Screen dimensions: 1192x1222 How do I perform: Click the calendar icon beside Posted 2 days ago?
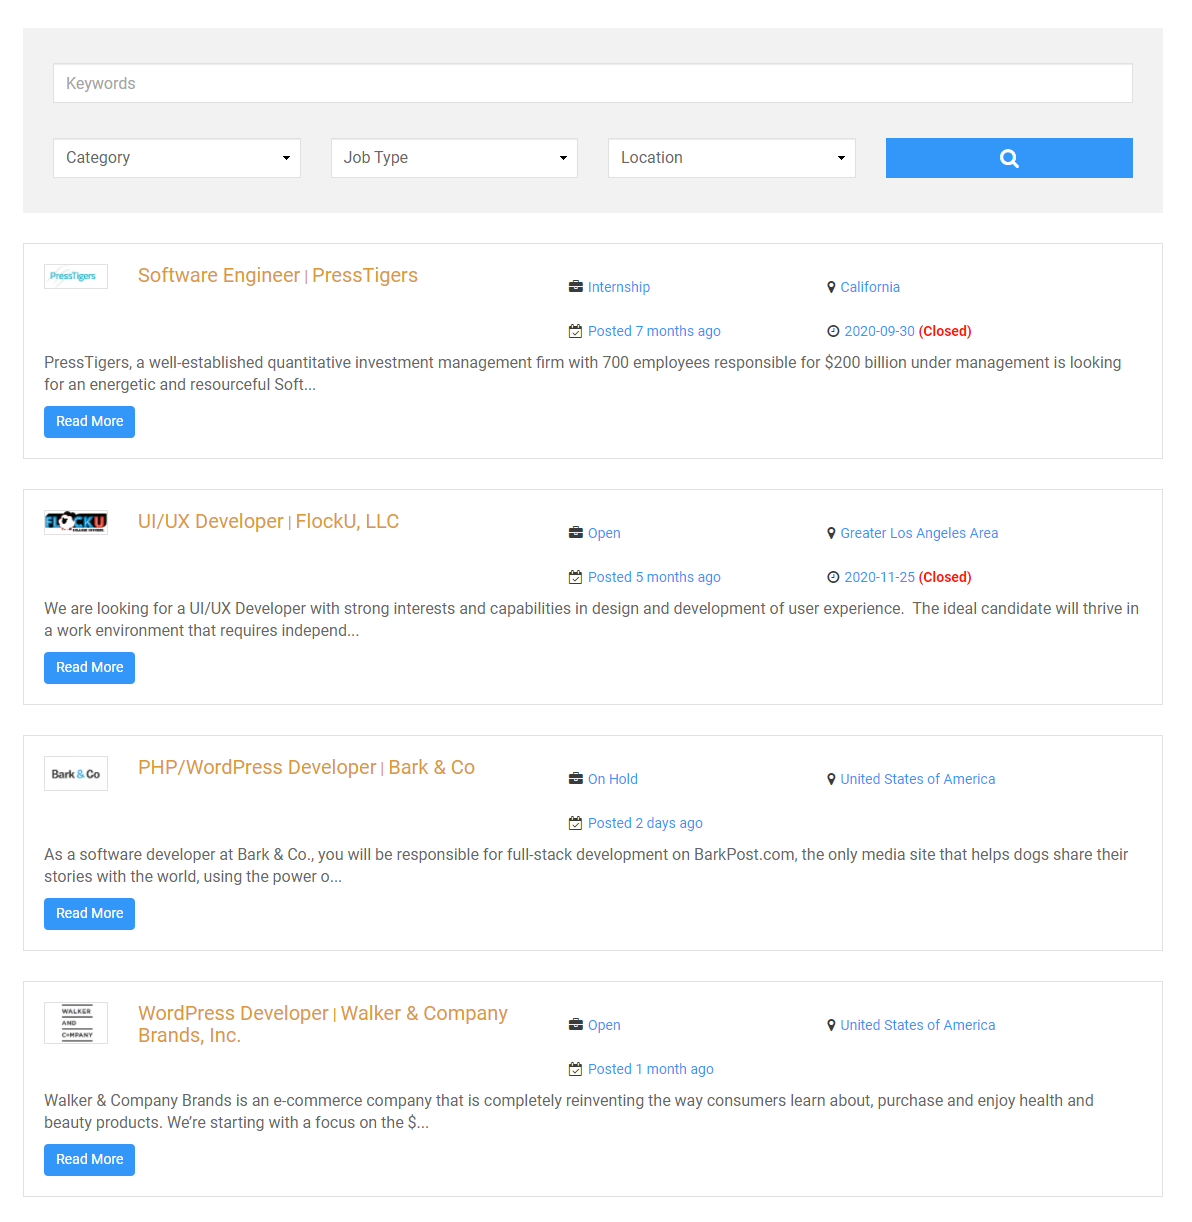click(x=575, y=823)
